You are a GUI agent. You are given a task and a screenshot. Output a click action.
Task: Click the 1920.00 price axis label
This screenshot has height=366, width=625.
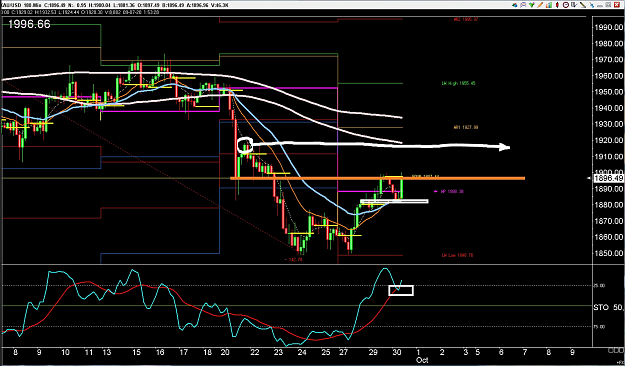[608, 140]
